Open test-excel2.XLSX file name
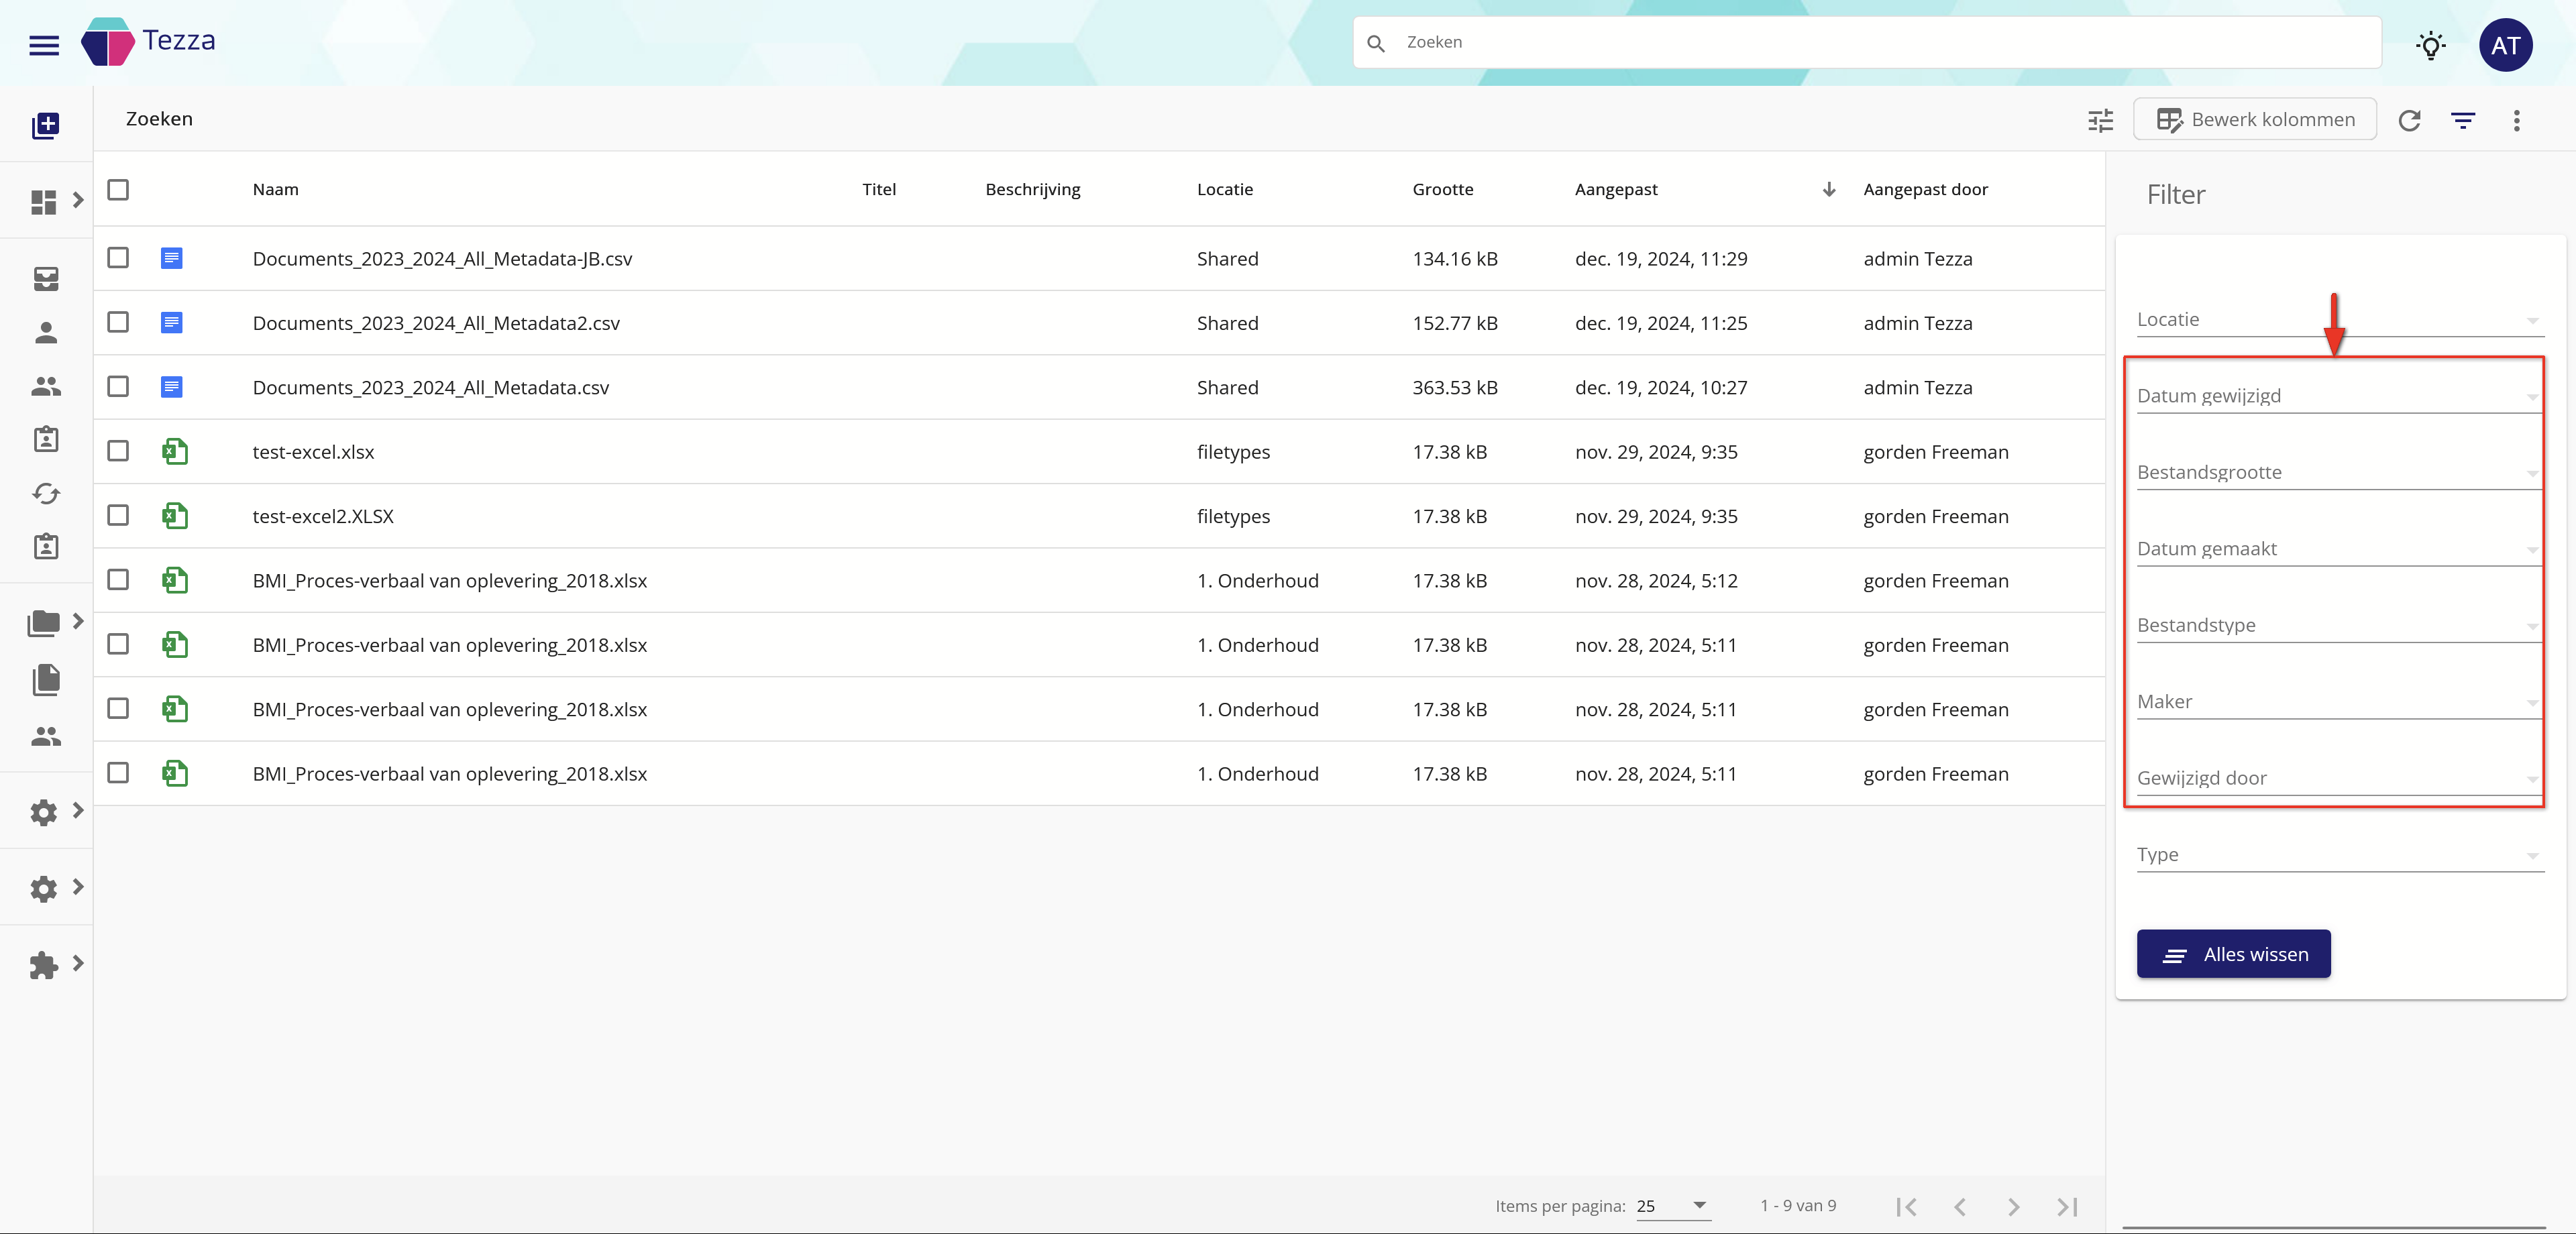Screen dimensions: 2576x1234 323,516
